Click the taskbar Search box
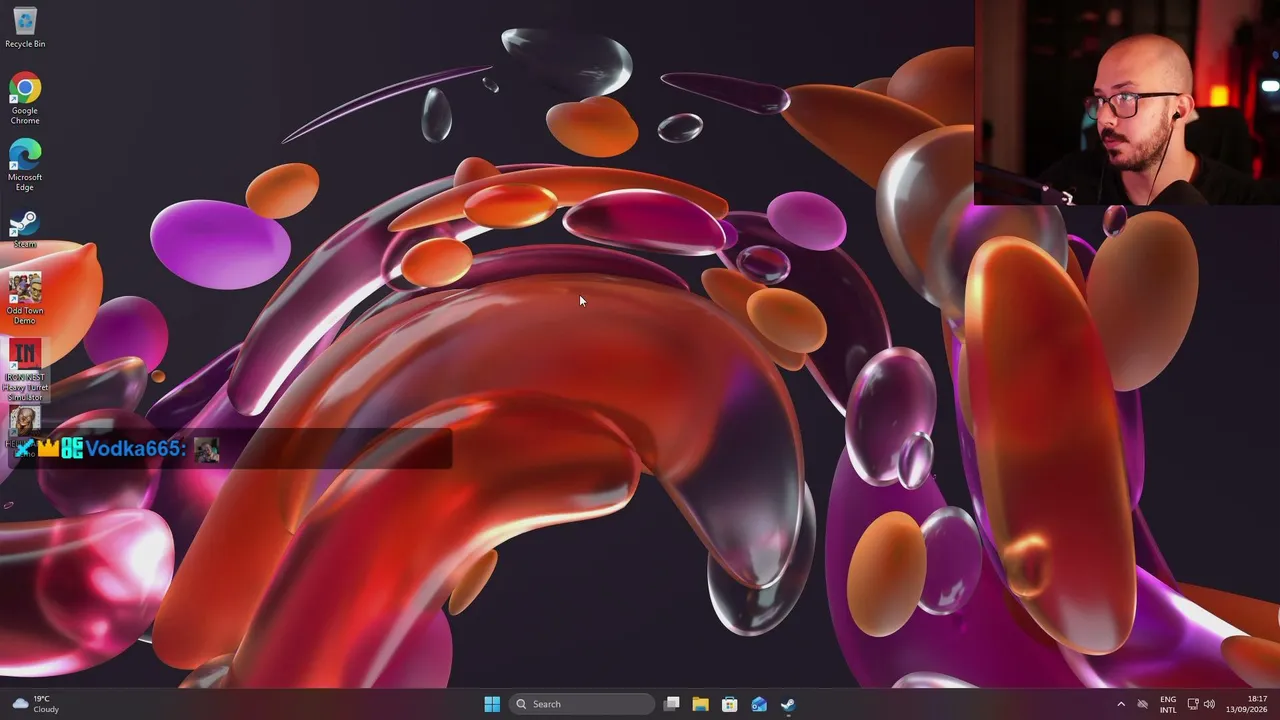1280x720 pixels. pyautogui.click(x=582, y=704)
